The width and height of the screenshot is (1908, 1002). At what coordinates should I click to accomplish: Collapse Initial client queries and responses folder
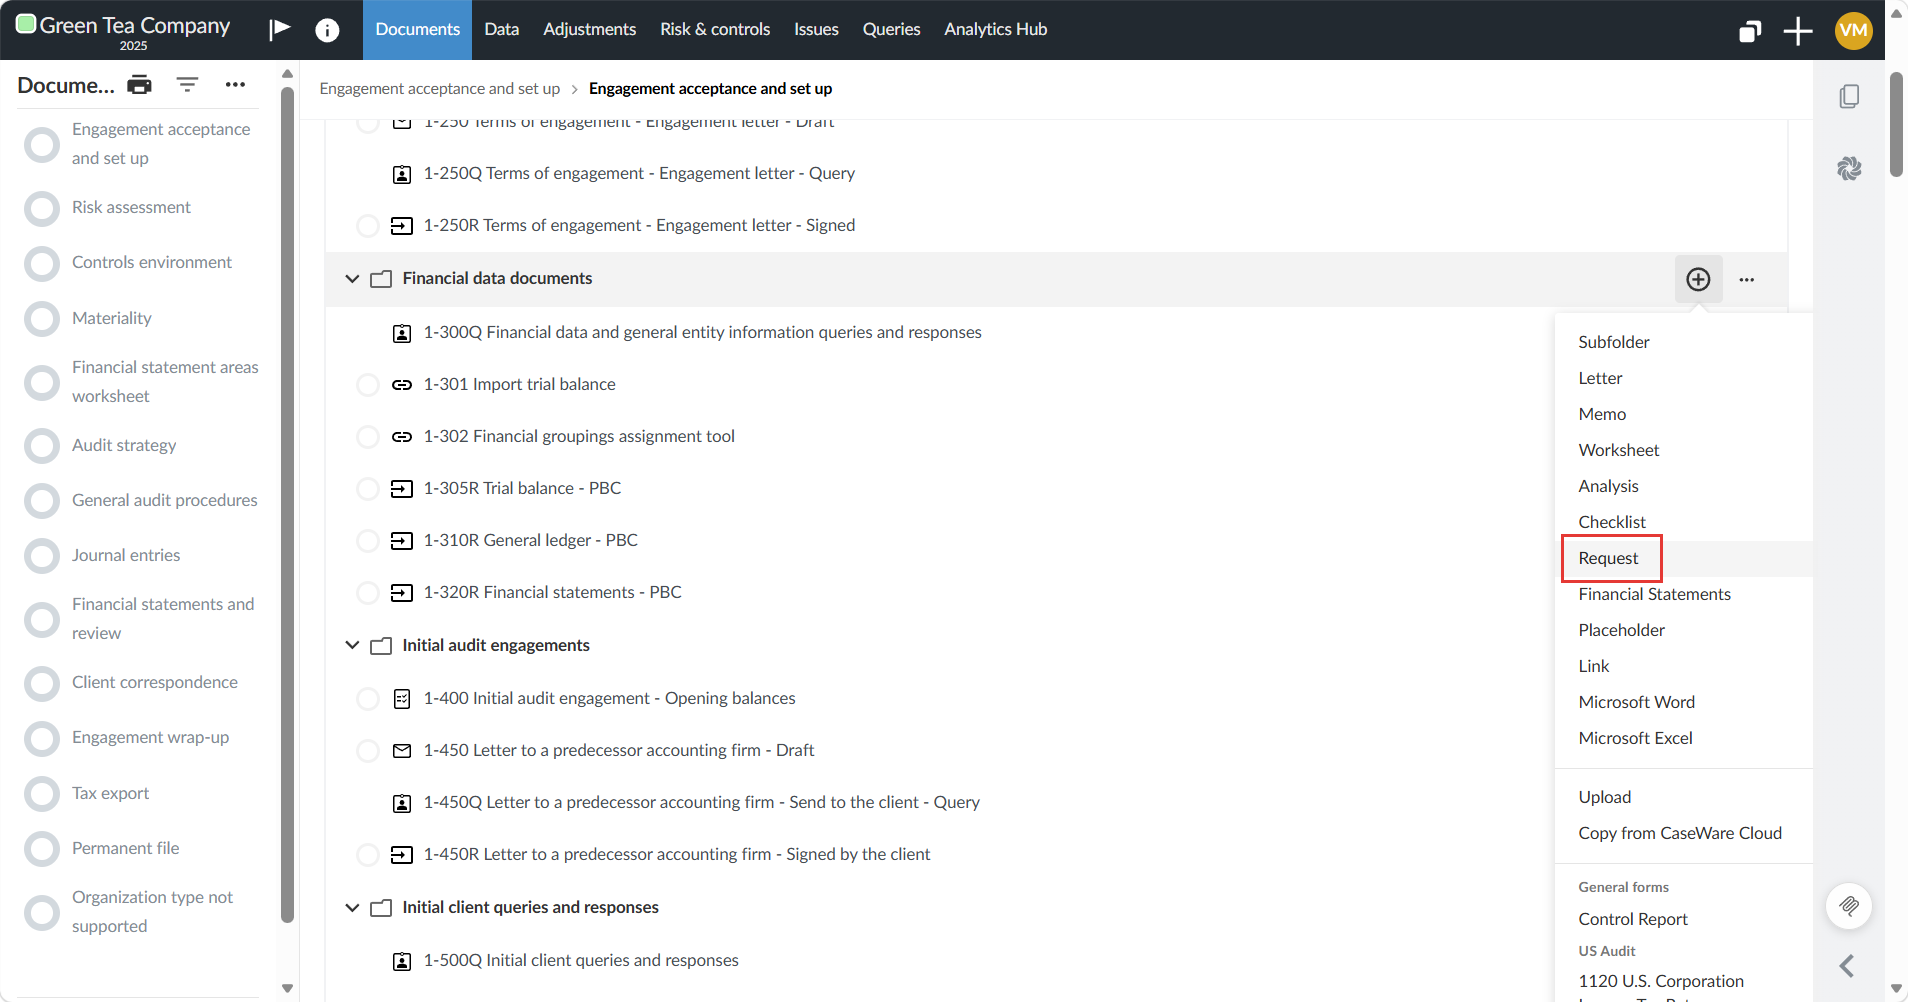point(352,908)
